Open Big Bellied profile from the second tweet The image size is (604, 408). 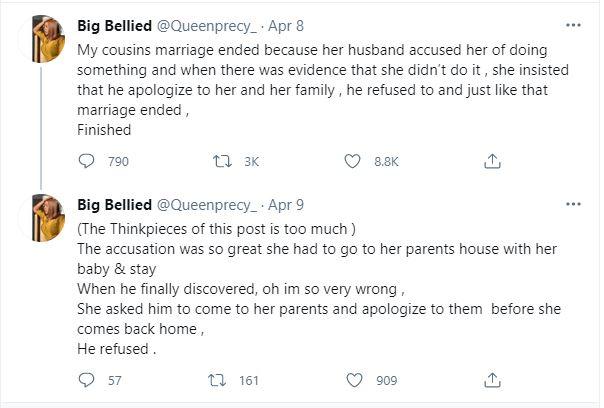(115, 204)
